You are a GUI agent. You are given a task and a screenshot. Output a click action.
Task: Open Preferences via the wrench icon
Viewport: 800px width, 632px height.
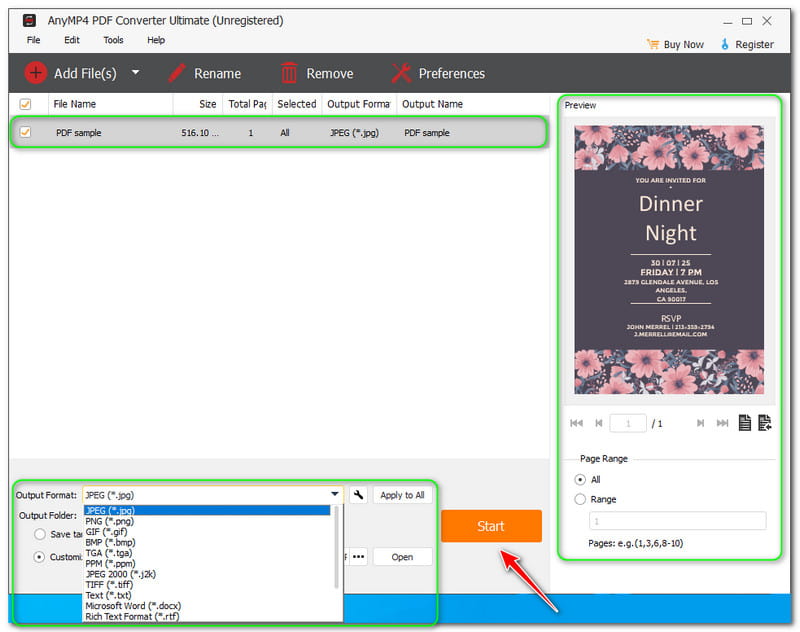[401, 73]
